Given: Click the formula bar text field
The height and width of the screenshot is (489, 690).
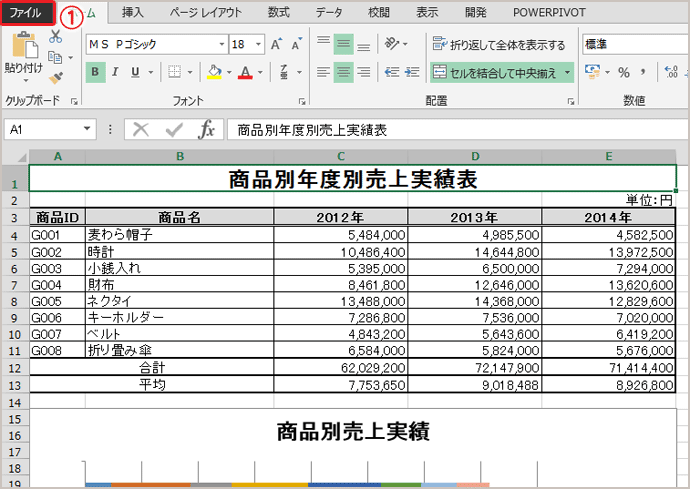Looking at the screenshot, I should 458,130.
